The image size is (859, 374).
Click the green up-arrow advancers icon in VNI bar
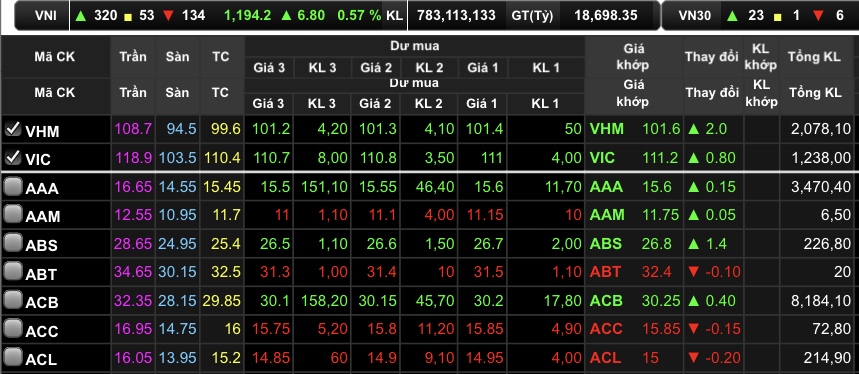81,15
